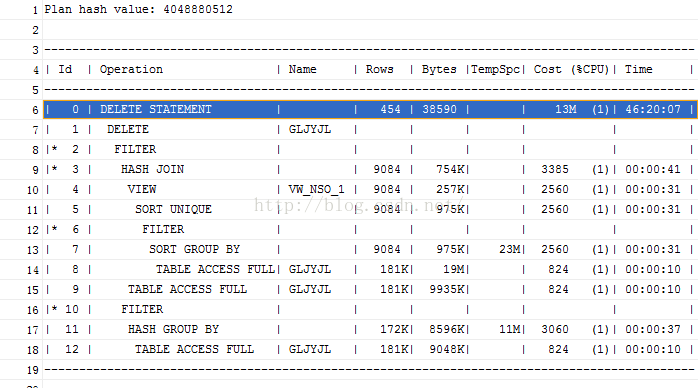Screen dimensions: 698x388
Task: Click the Bytes column header
Action: [439, 69]
